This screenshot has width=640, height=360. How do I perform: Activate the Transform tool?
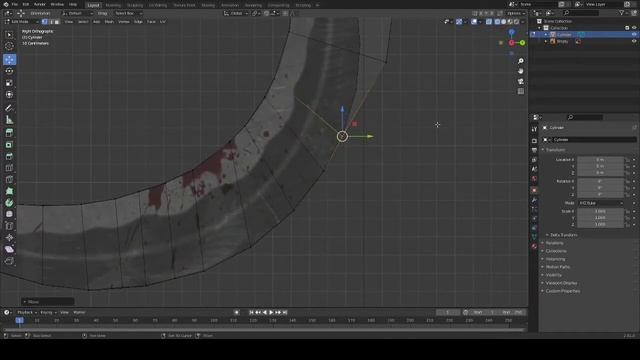9,95
